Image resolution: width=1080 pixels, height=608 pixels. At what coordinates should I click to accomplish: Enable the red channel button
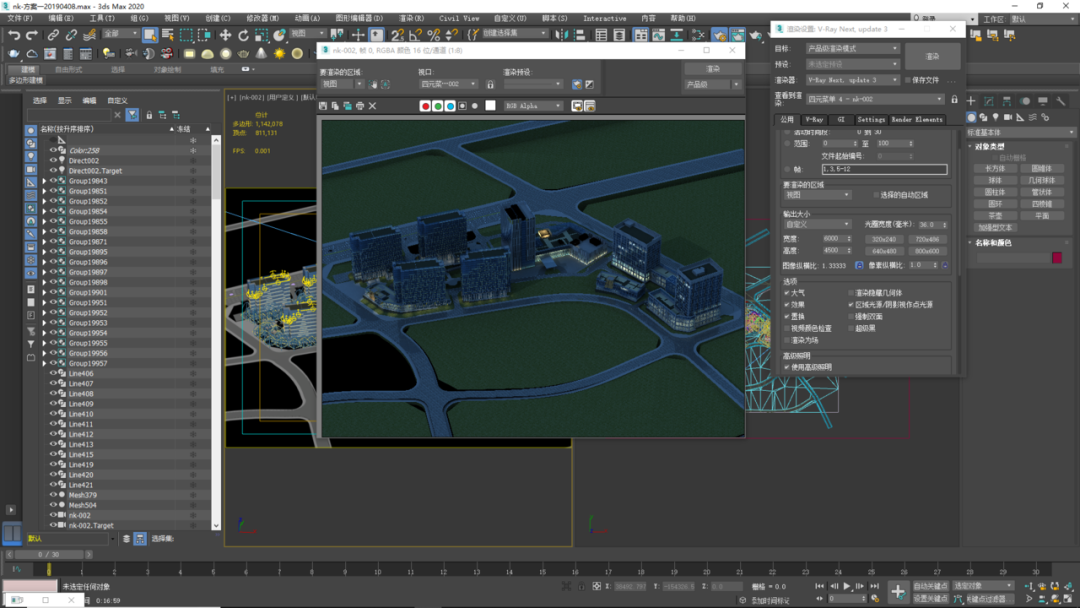(x=425, y=106)
